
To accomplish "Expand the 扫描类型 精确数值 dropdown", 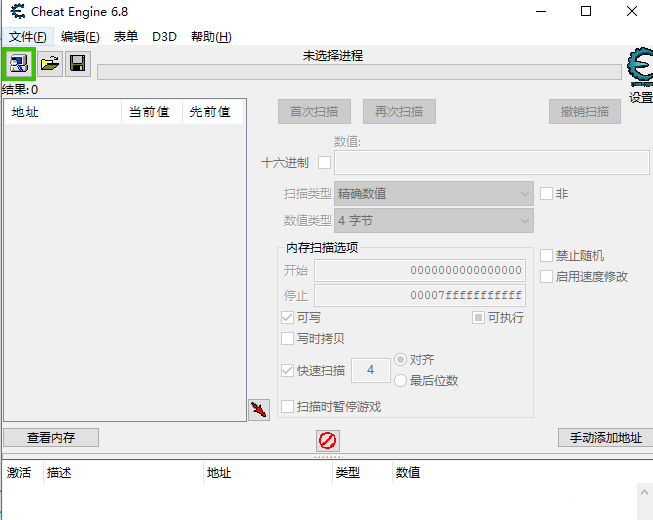I will (434, 194).
